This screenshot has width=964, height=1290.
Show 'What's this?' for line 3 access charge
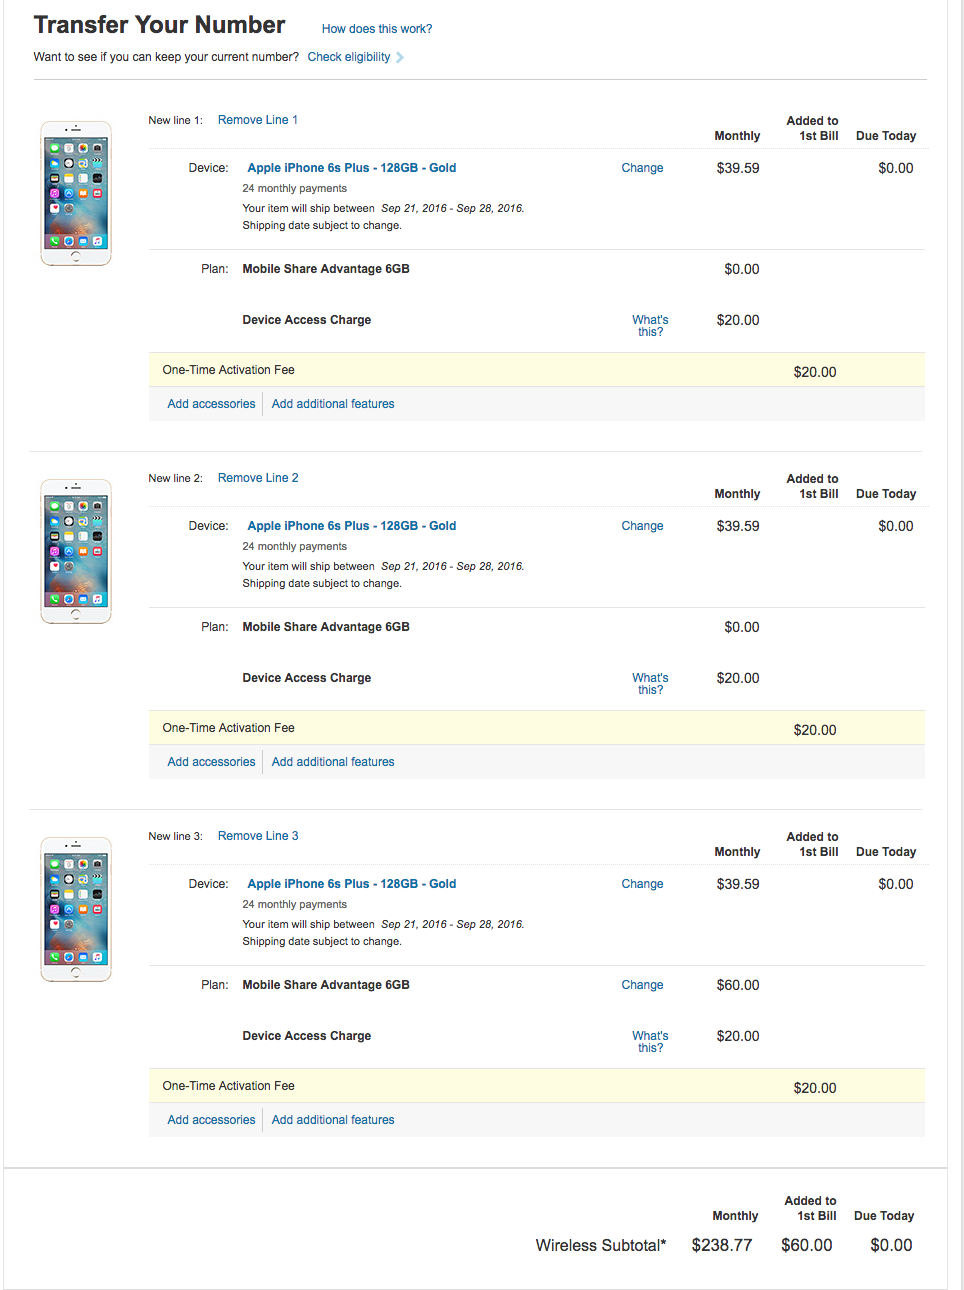[x=650, y=1042]
